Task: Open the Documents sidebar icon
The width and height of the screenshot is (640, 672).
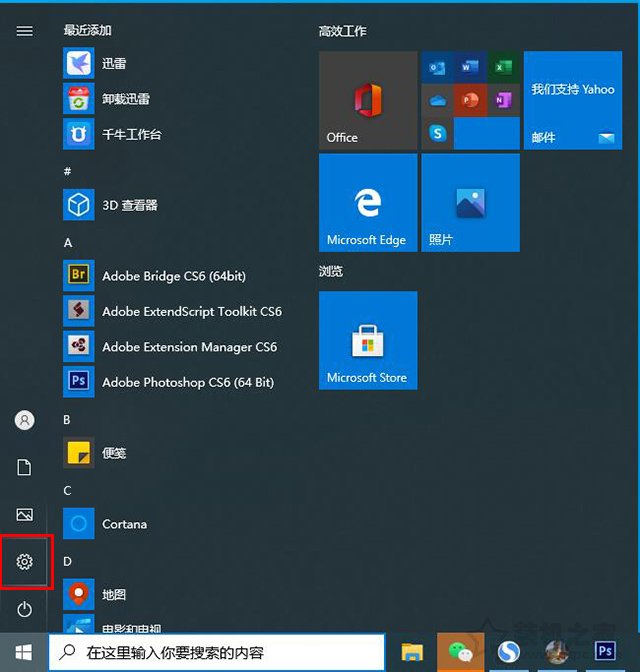Action: click(x=25, y=467)
